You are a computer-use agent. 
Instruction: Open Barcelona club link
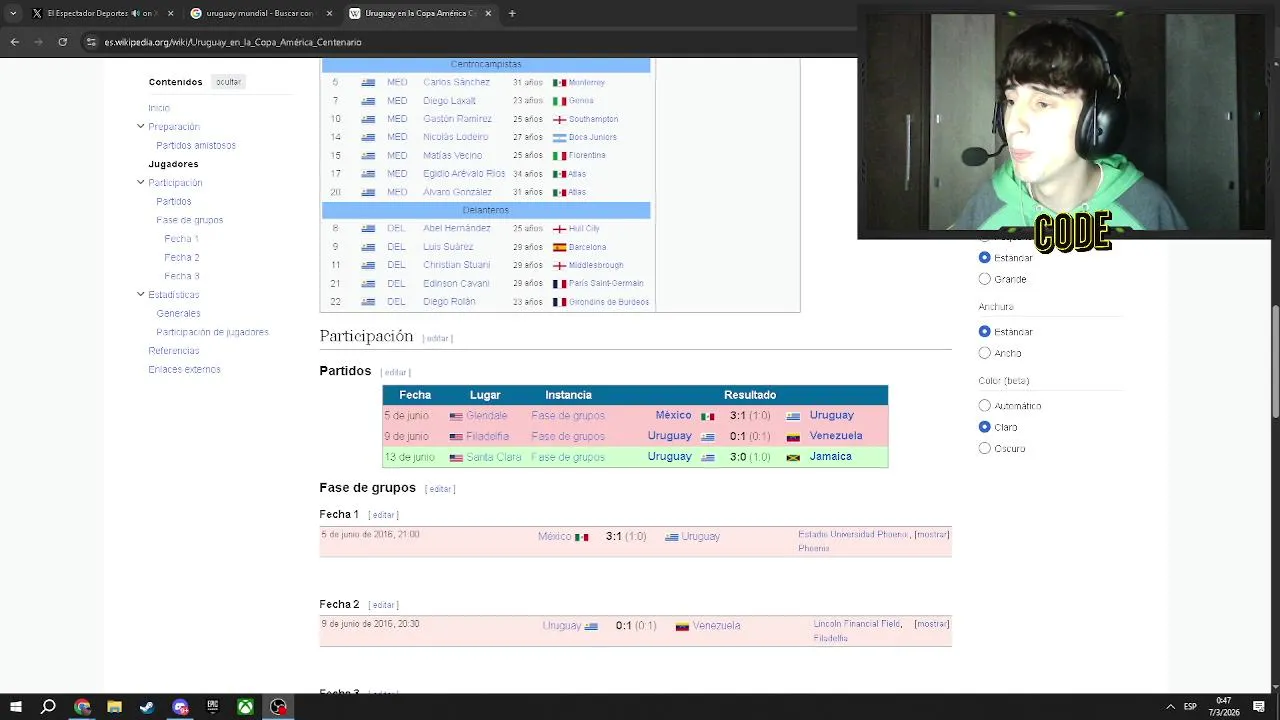587,247
